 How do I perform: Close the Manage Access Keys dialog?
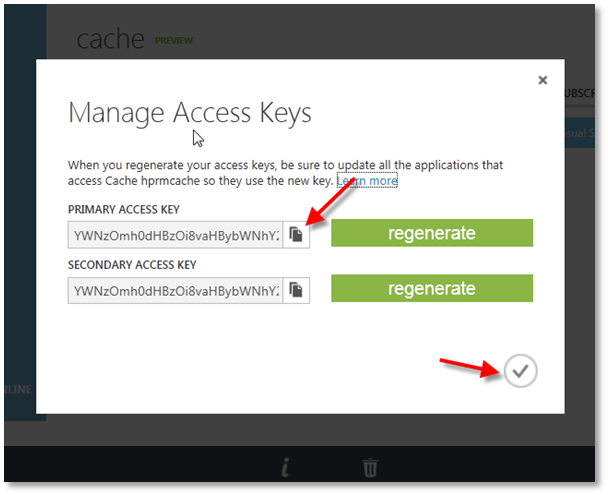[543, 80]
